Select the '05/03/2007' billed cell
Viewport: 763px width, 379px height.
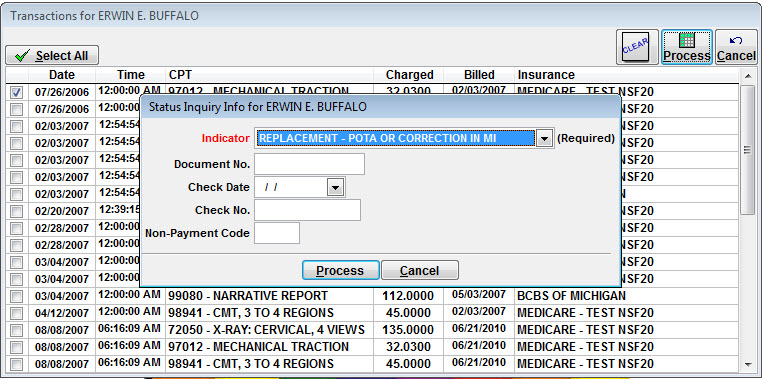(x=479, y=295)
